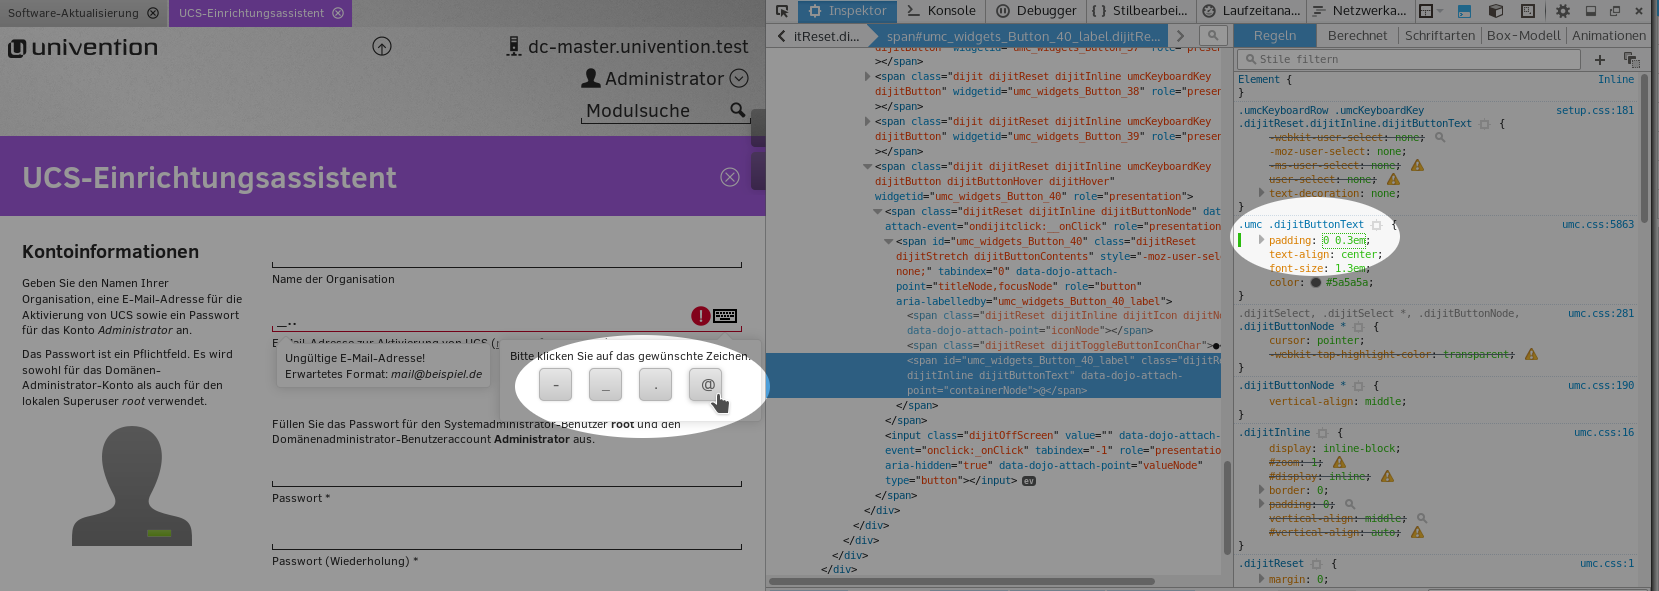This screenshot has width=1659, height=591.
Task: Switch to the Konsole tab
Action: [x=941, y=11]
